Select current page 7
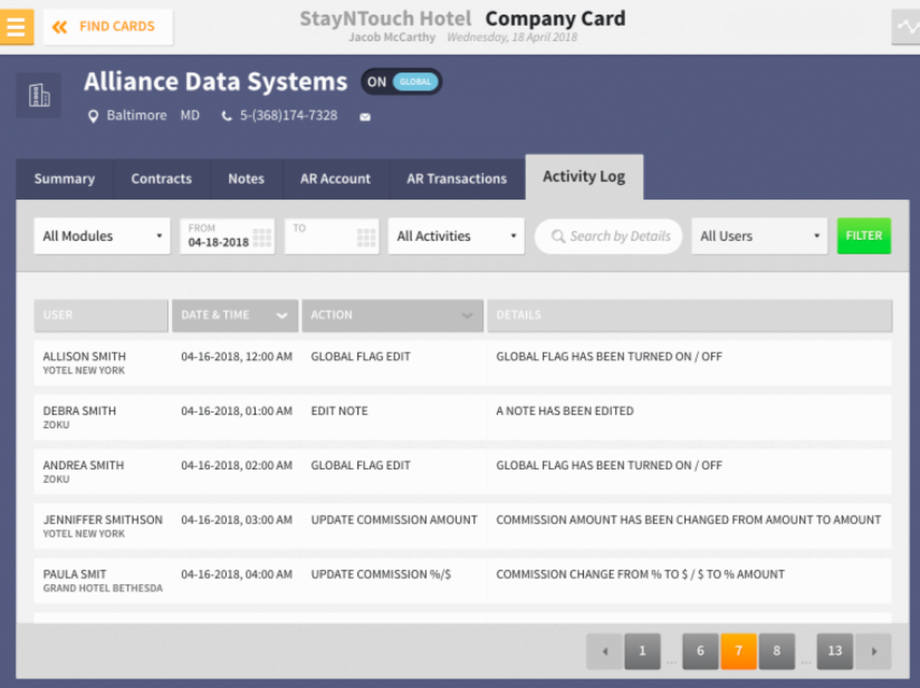Screen dimensions: 920x688 pos(738,651)
